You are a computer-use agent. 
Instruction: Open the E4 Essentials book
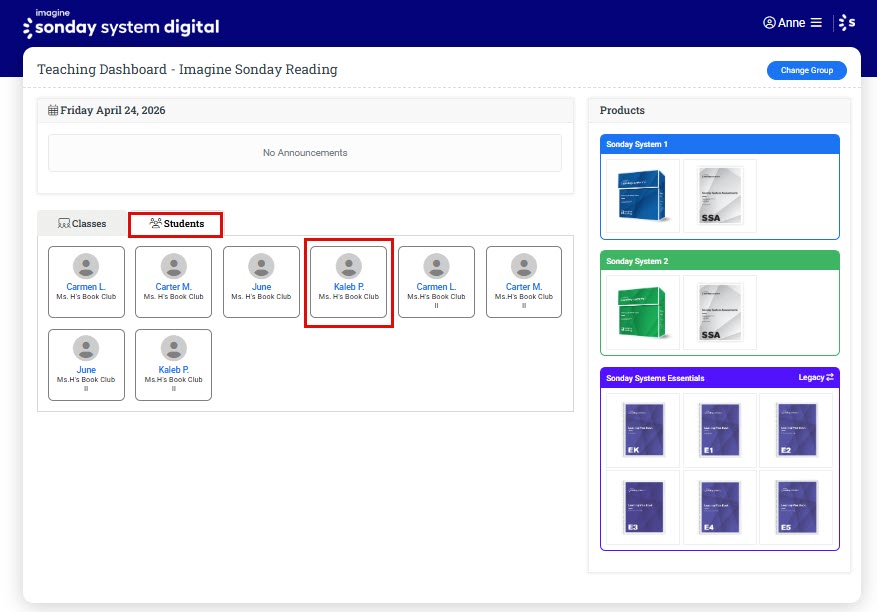coord(720,507)
